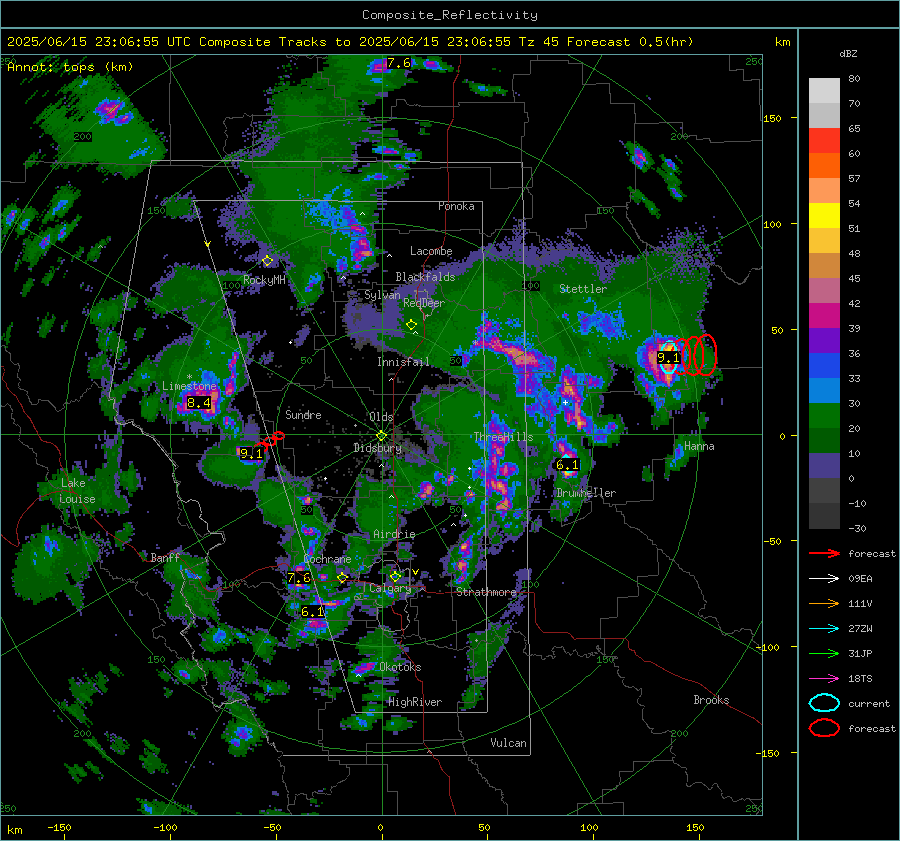Click the 'Forecast 0.5(hr)' header text

[630, 42]
